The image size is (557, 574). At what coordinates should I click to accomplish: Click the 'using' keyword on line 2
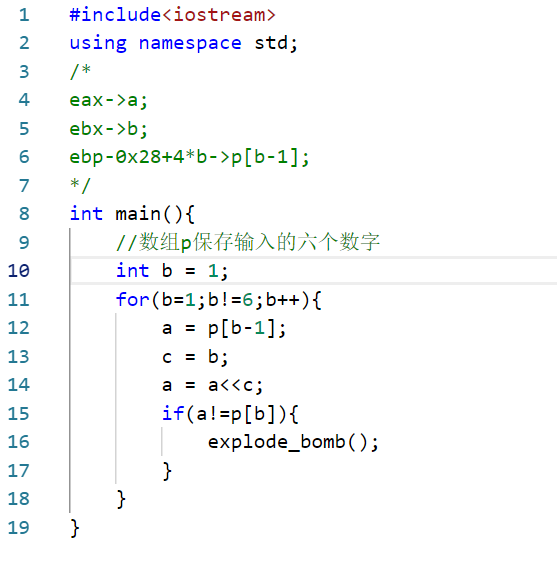pos(98,44)
